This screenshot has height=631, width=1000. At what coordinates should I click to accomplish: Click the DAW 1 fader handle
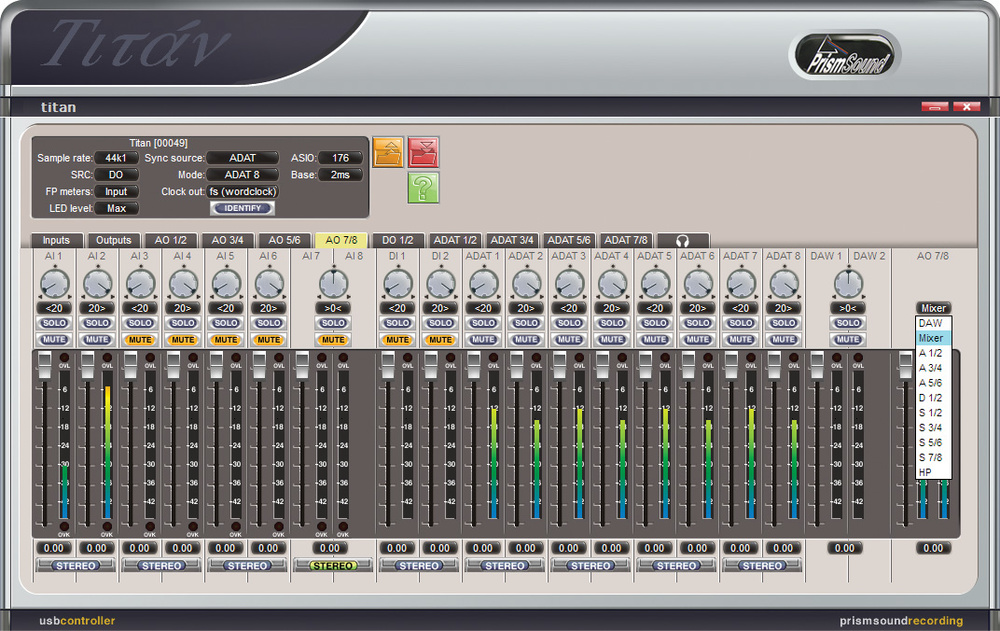click(x=816, y=365)
